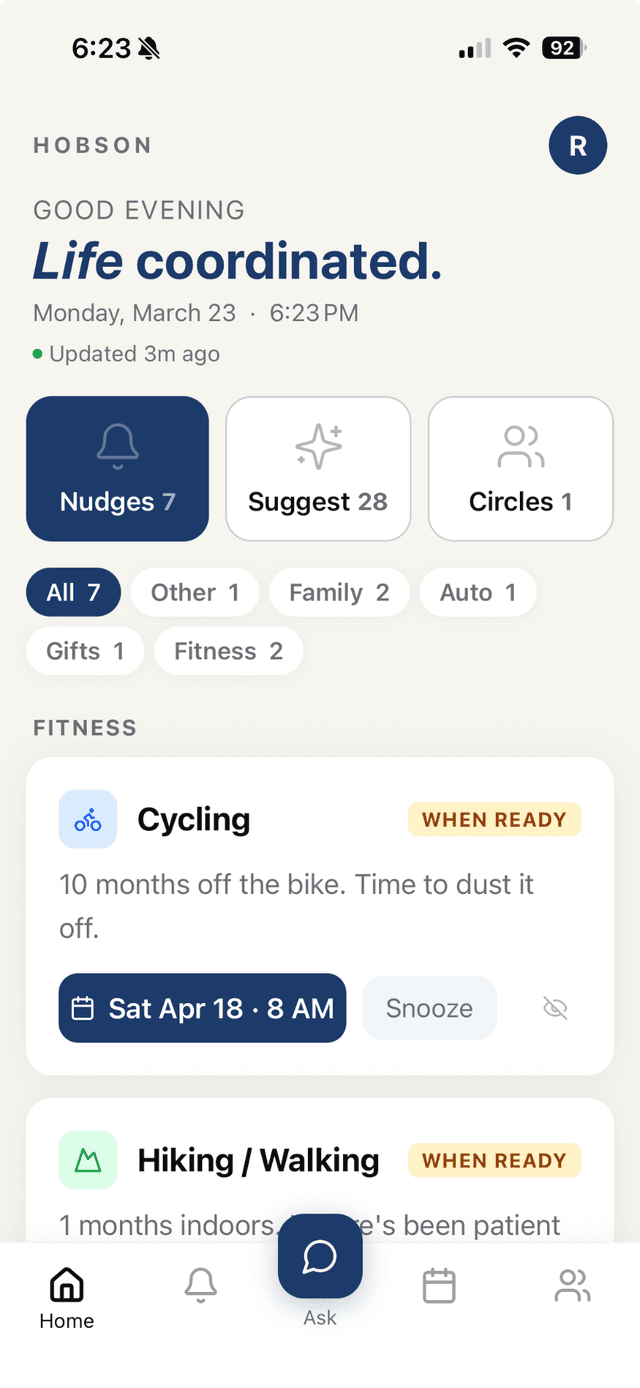Open Nudges via the bell card icon

pyautogui.click(x=117, y=447)
